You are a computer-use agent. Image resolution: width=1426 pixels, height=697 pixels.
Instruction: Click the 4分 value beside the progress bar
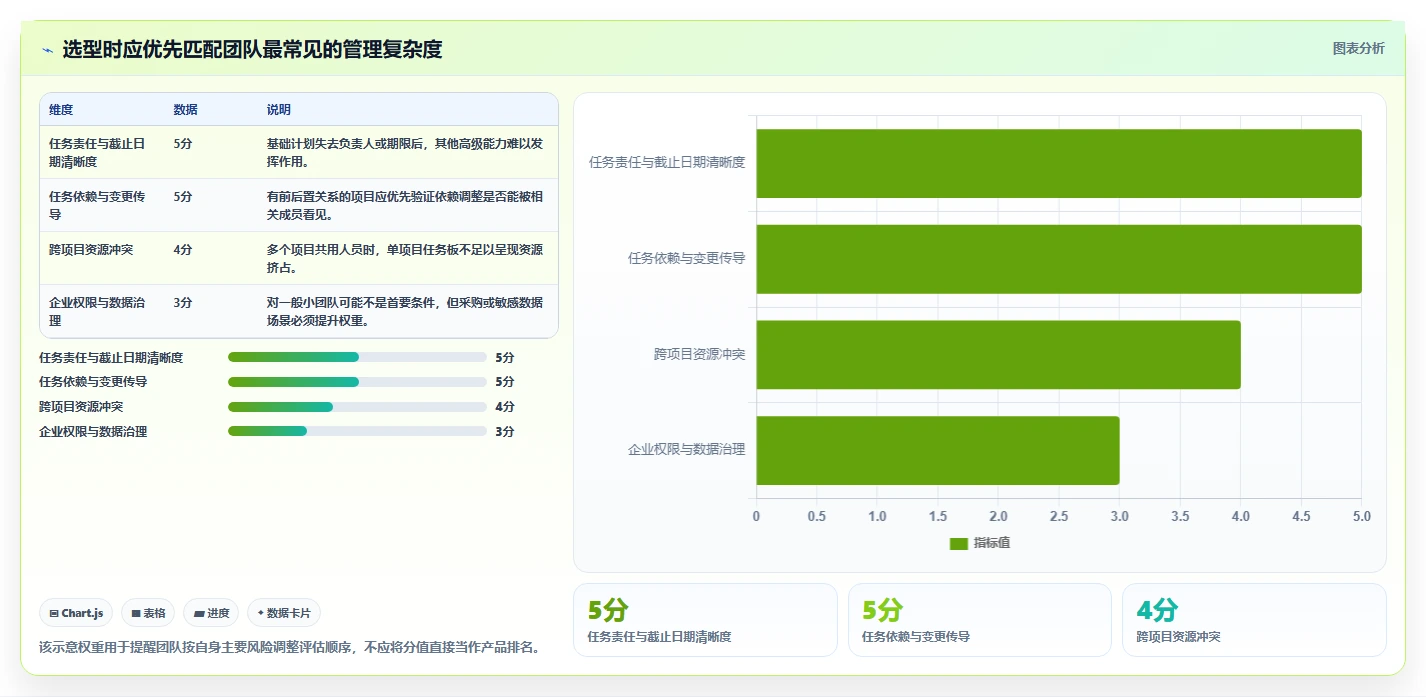tap(505, 407)
